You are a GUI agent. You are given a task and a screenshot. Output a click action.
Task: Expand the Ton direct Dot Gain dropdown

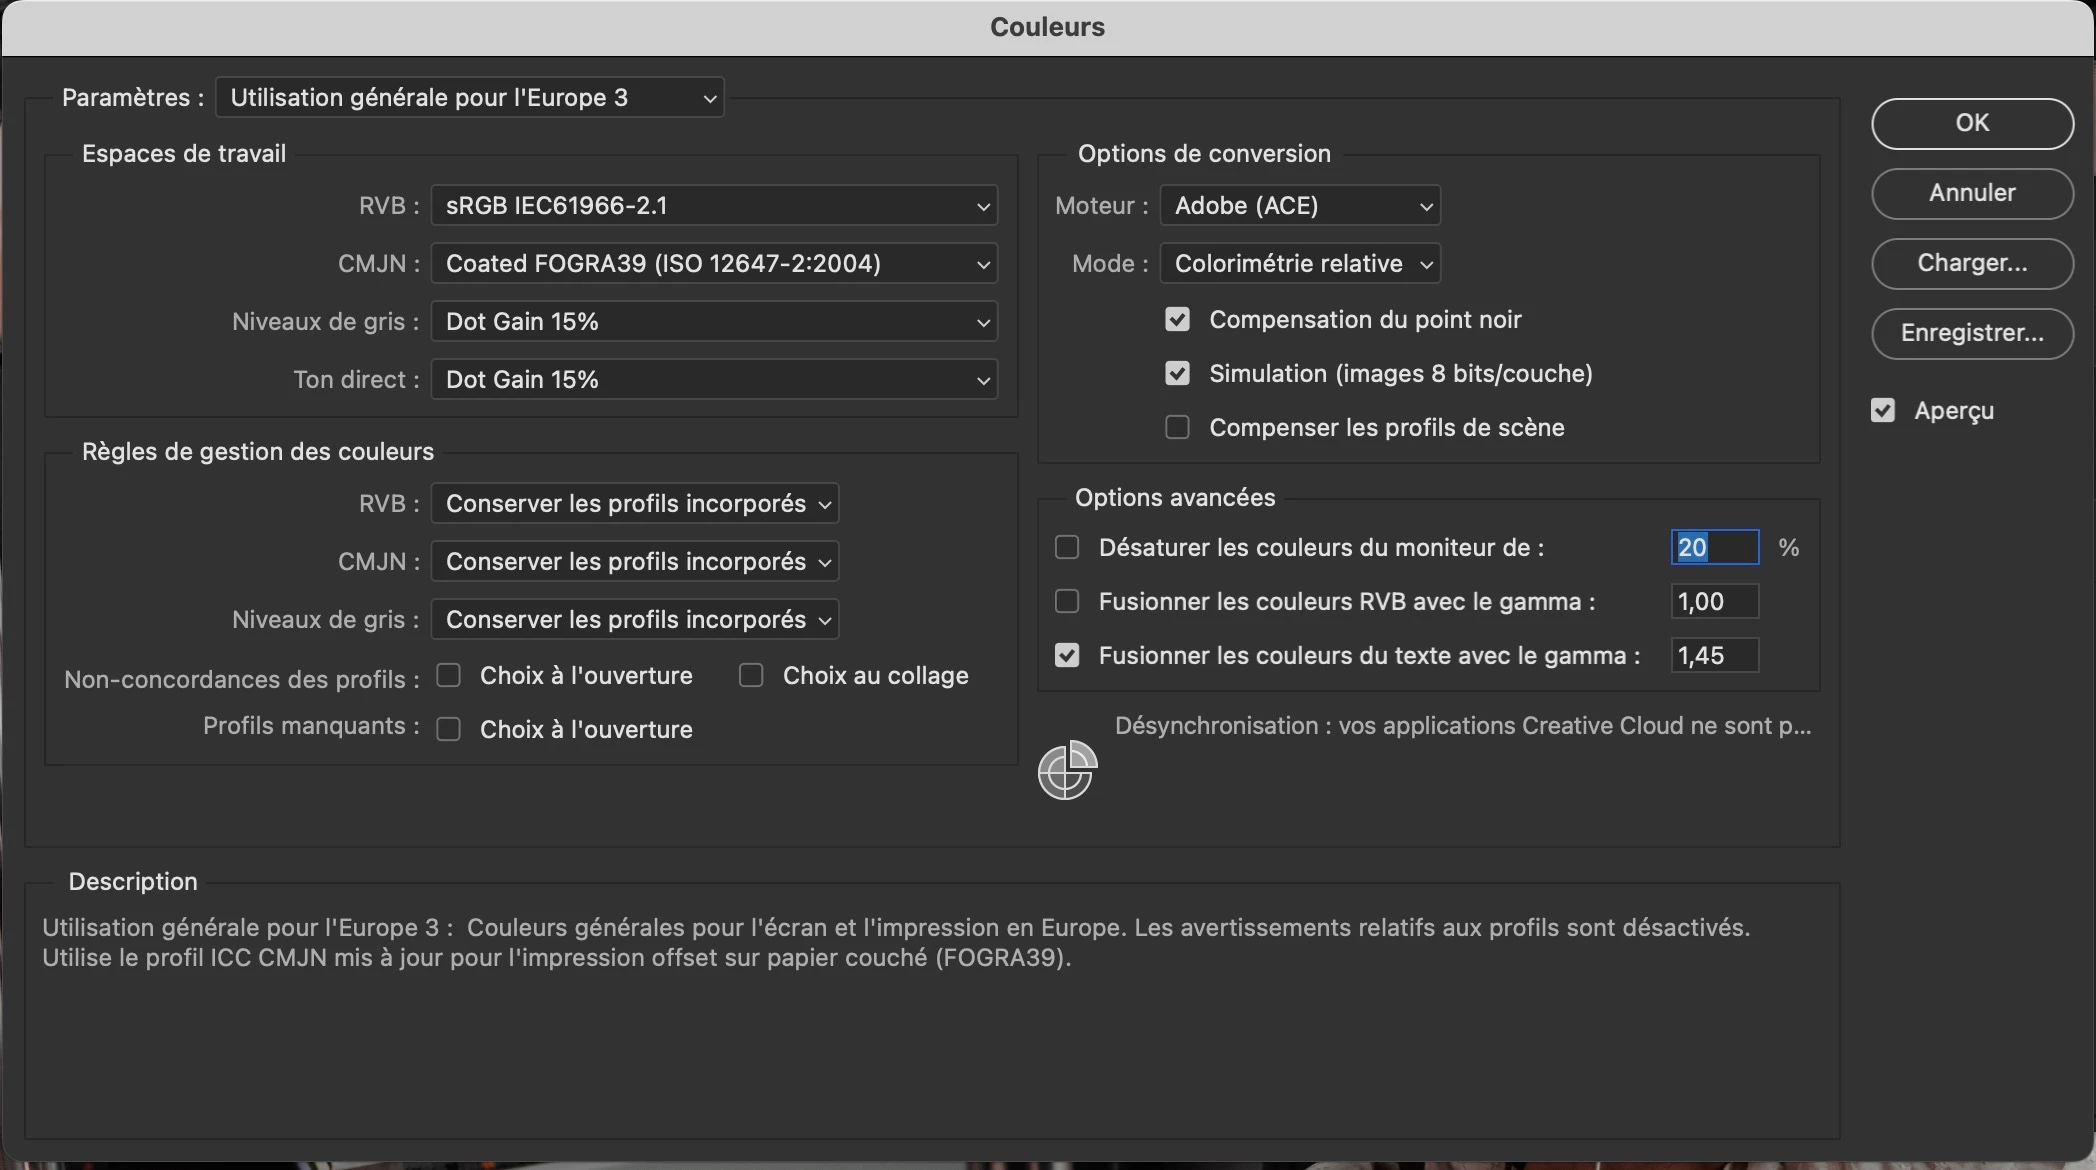tap(714, 380)
